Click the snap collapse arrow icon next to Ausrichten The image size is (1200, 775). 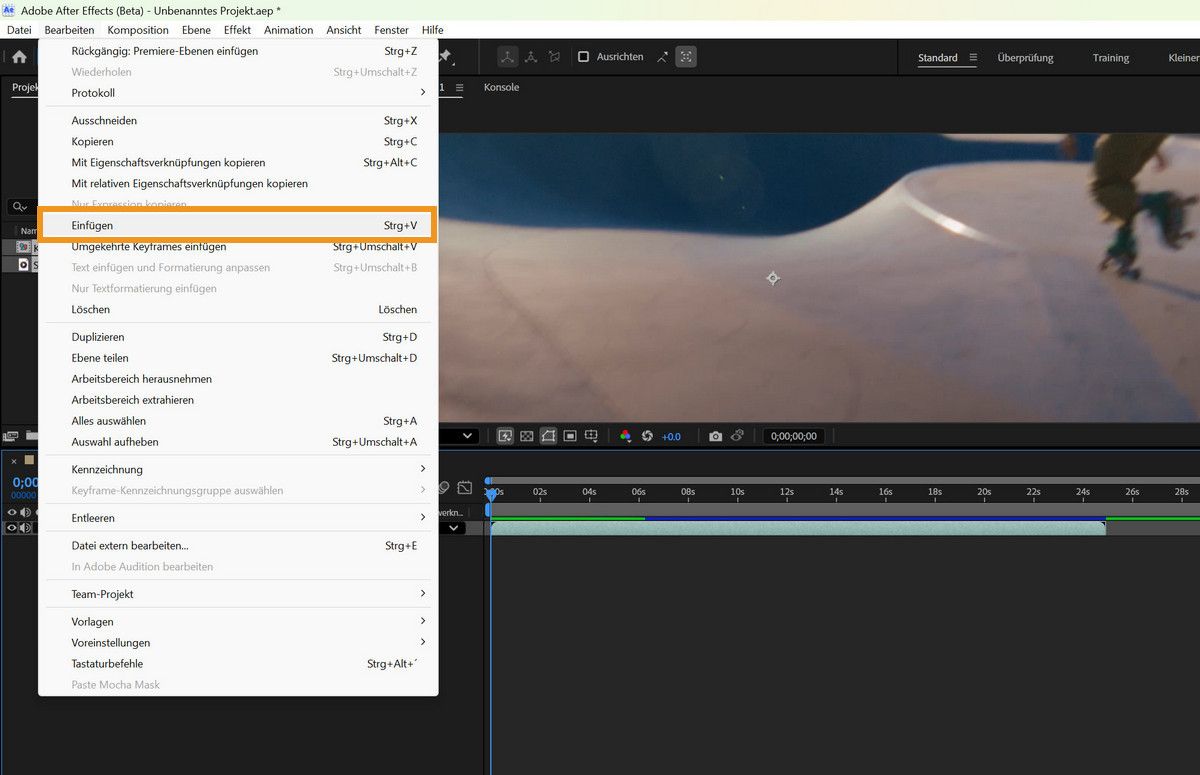[x=662, y=57]
